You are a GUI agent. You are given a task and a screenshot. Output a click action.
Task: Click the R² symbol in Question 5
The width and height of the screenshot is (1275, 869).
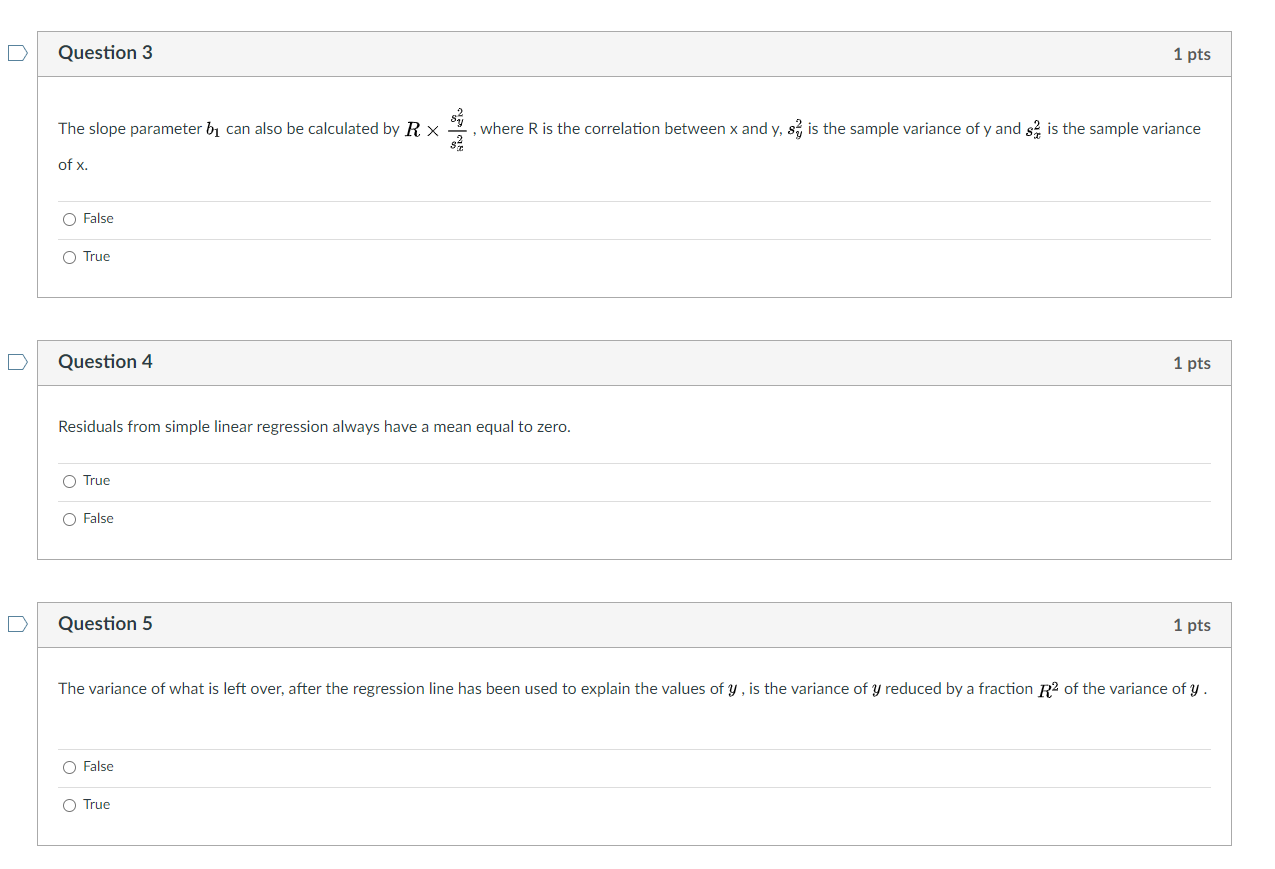coord(1046,688)
